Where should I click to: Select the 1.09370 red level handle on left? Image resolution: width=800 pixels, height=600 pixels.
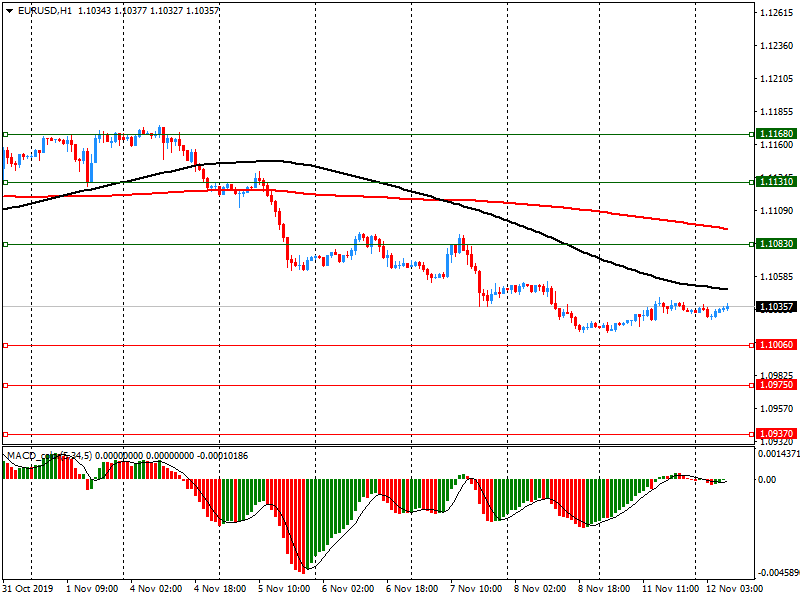(5, 434)
